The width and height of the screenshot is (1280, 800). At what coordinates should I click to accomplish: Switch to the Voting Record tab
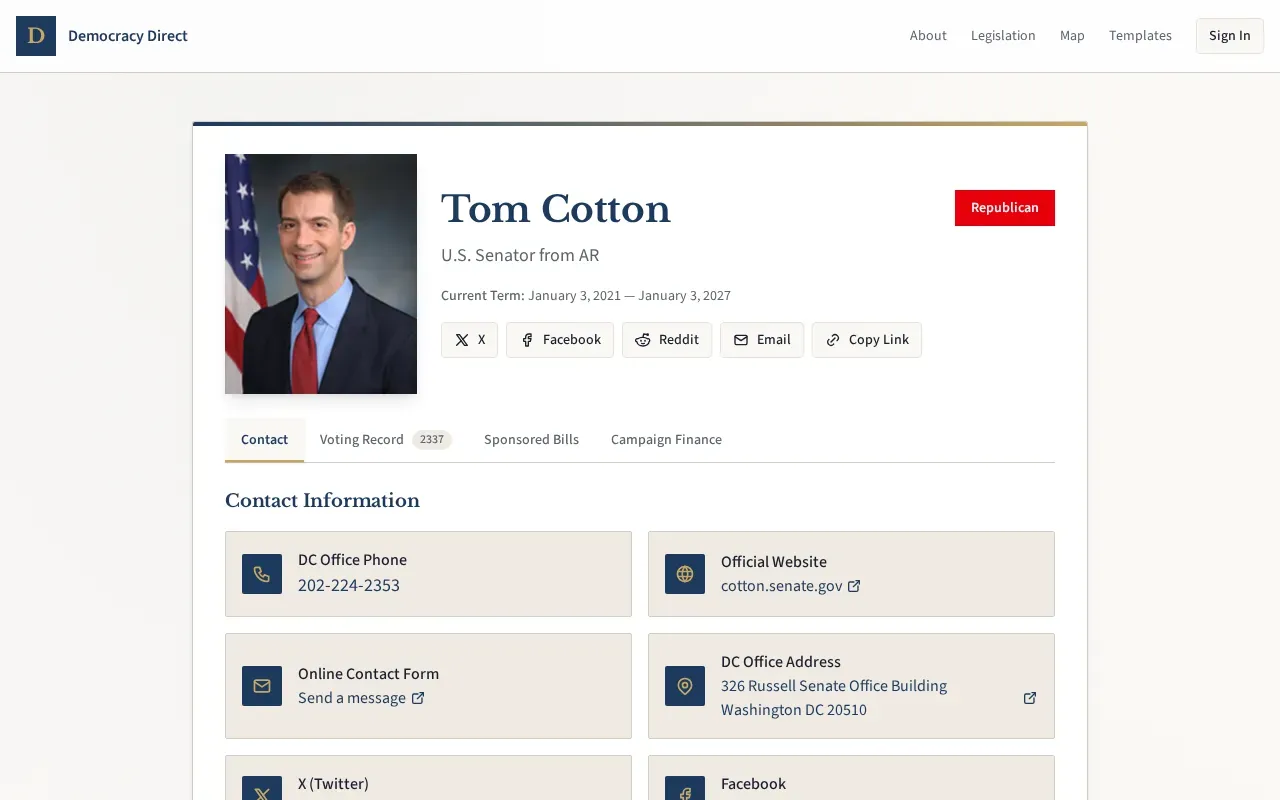tap(361, 439)
